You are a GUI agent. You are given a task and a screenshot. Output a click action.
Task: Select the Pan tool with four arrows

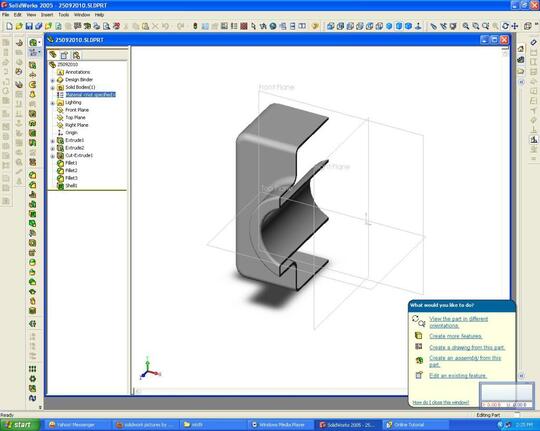515,26
